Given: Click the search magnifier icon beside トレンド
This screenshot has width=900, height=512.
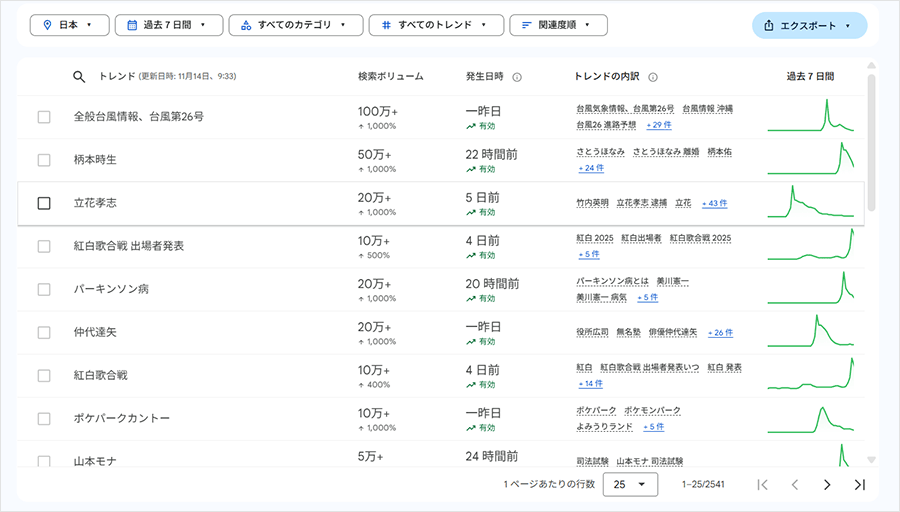Looking at the screenshot, I should (80, 76).
